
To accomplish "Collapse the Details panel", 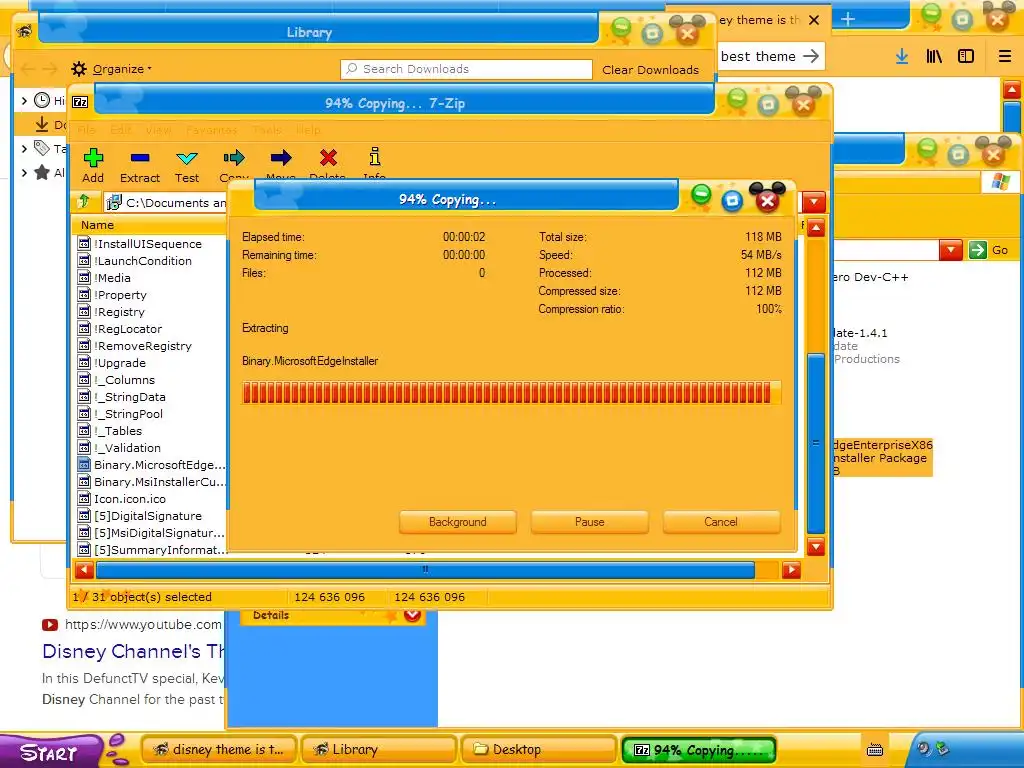I will pyautogui.click(x=412, y=615).
